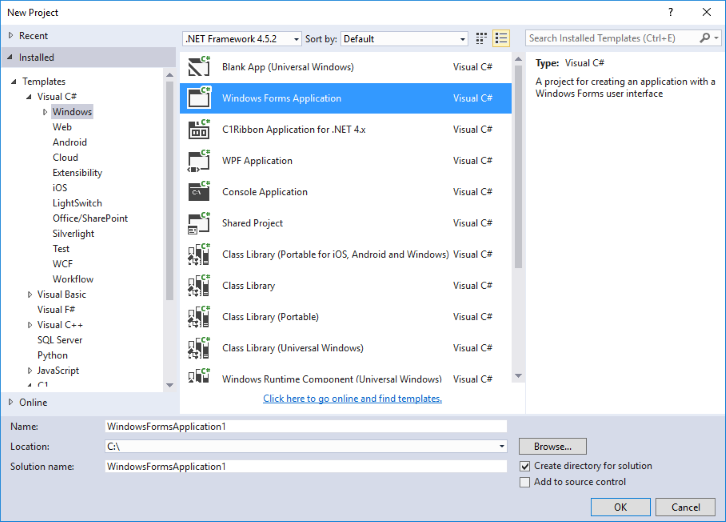The width and height of the screenshot is (726, 522).
Task: Click the Console Application template icon
Action: pyautogui.click(x=199, y=192)
